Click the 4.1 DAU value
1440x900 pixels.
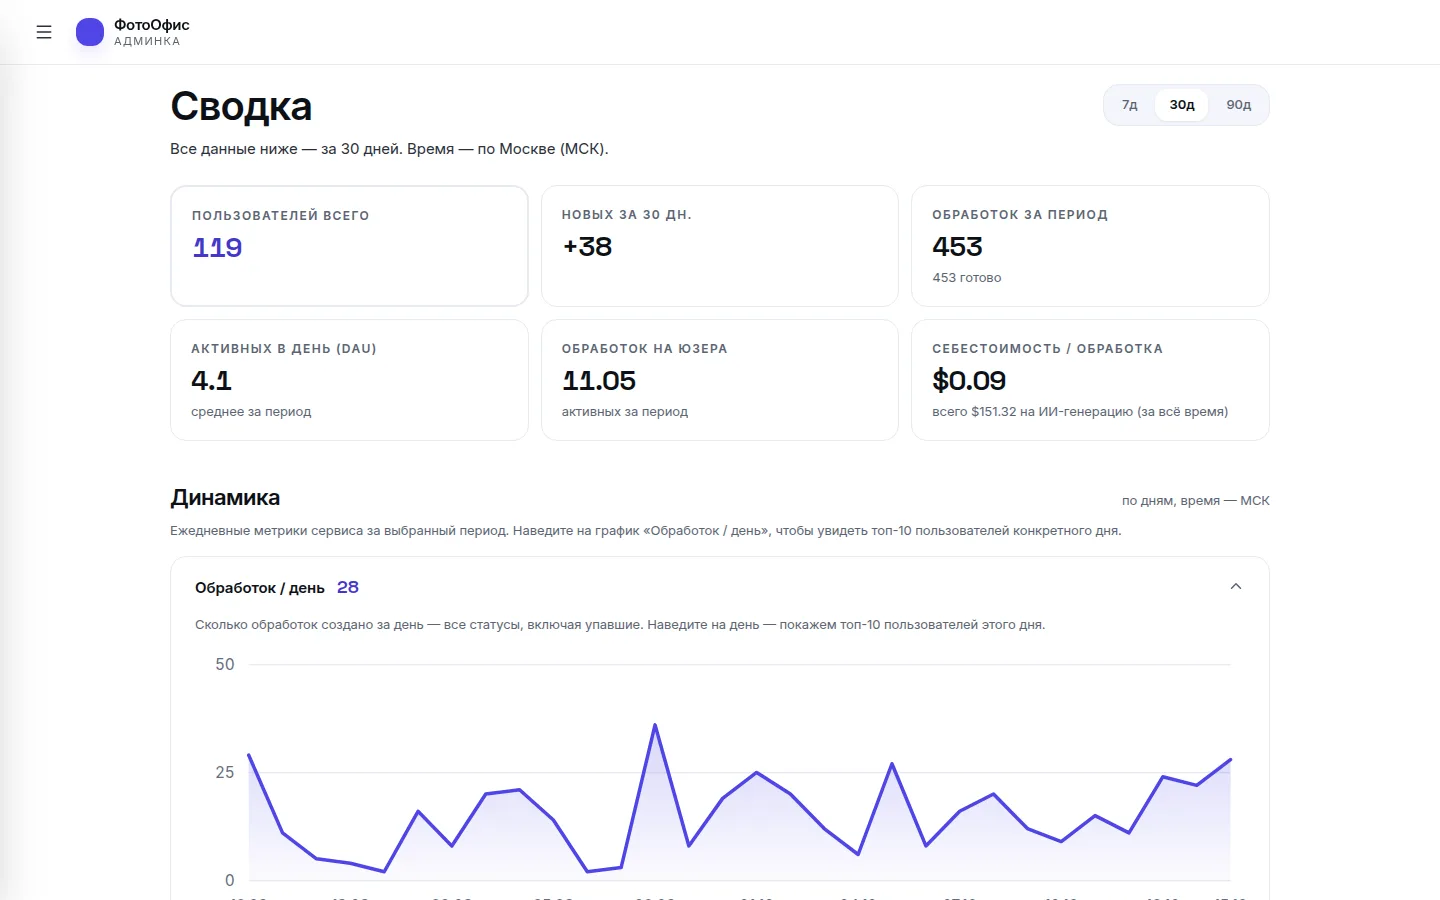[211, 381]
